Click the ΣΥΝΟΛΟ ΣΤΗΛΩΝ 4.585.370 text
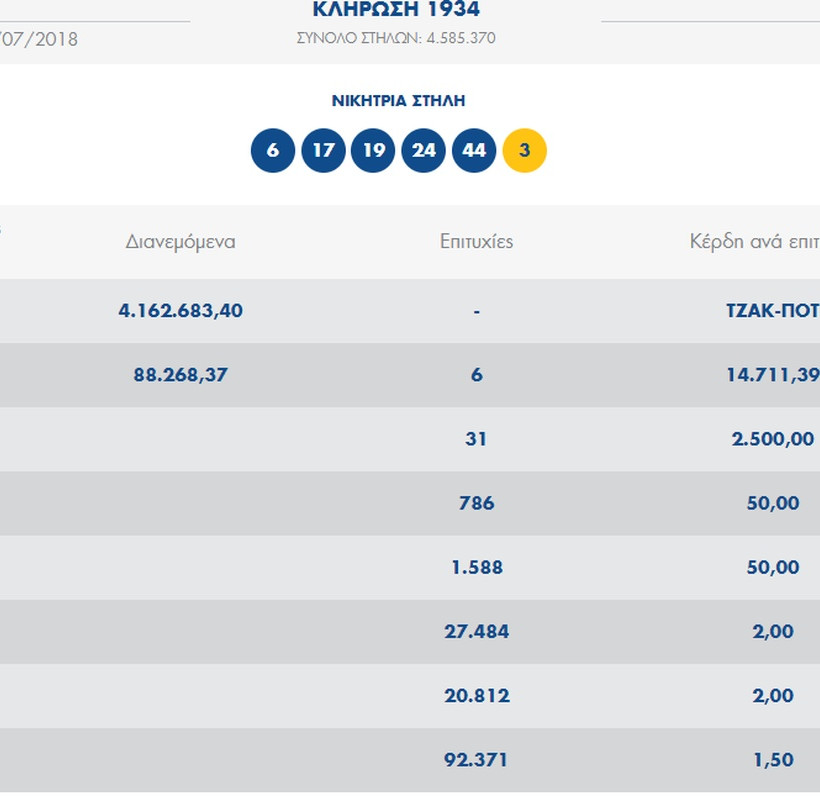Screen dimensions: 820x796 click(x=396, y=38)
